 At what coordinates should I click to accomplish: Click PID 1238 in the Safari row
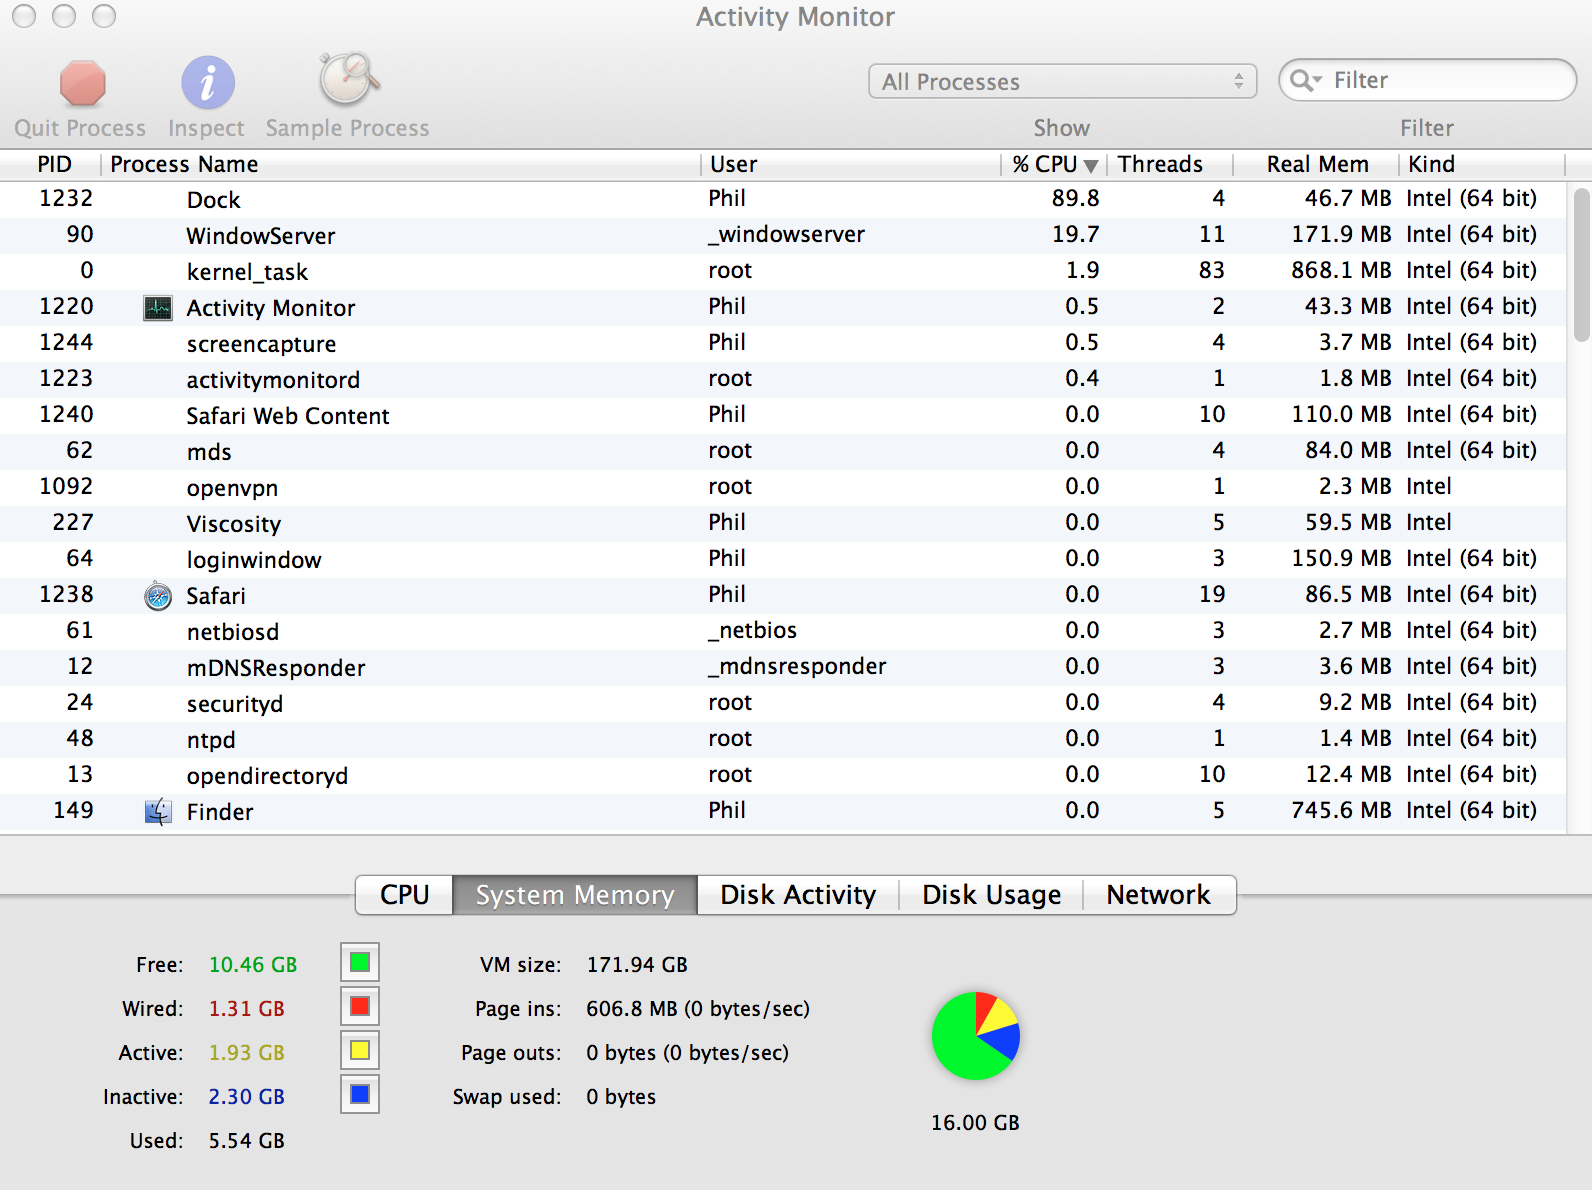pos(66,594)
